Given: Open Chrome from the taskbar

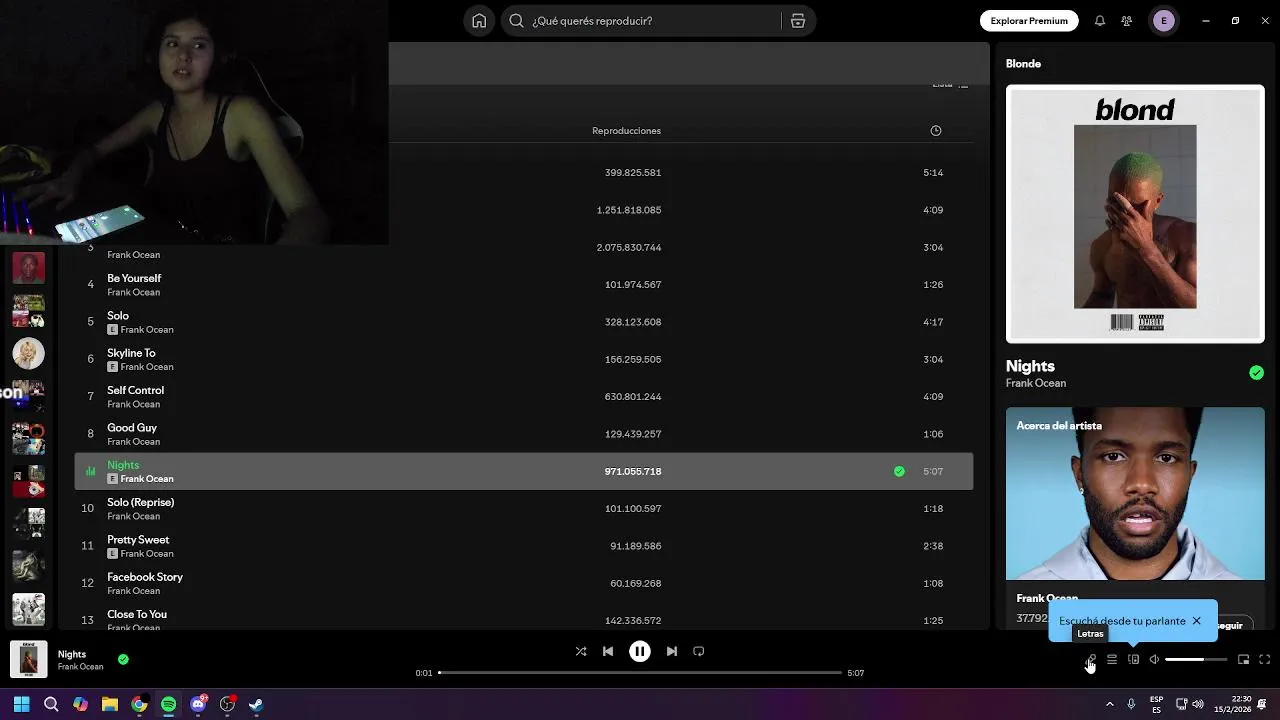Looking at the screenshot, I should pyautogui.click(x=139, y=704).
